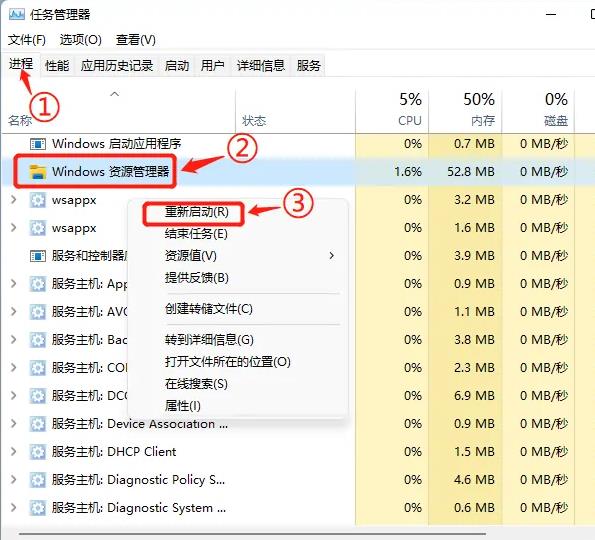595x540 pixels.
Task: Click the horizontal scrollbar at bottom
Action: tap(252, 534)
